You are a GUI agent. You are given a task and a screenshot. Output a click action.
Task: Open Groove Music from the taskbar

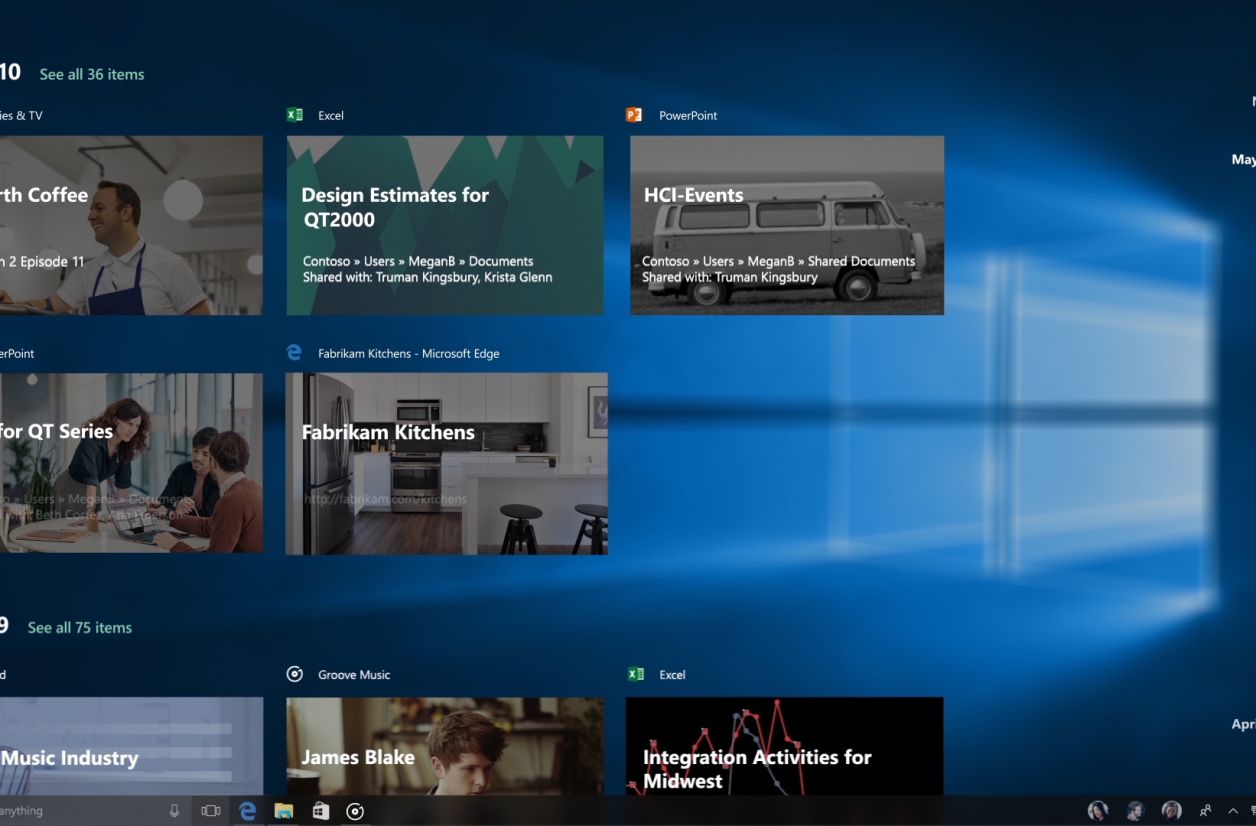click(x=355, y=811)
